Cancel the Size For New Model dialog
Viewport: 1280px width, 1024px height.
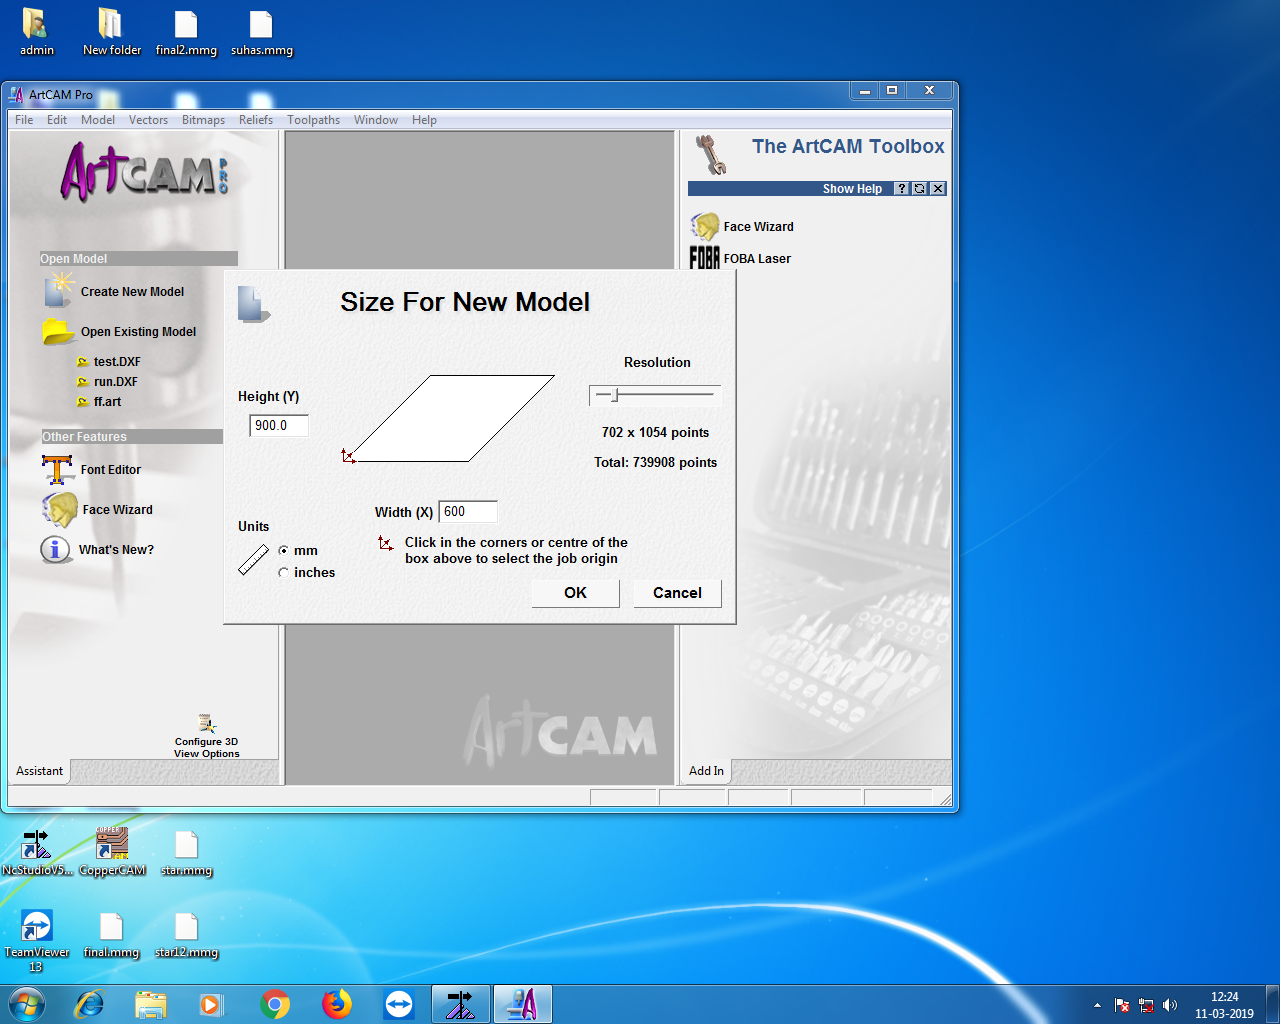point(677,593)
